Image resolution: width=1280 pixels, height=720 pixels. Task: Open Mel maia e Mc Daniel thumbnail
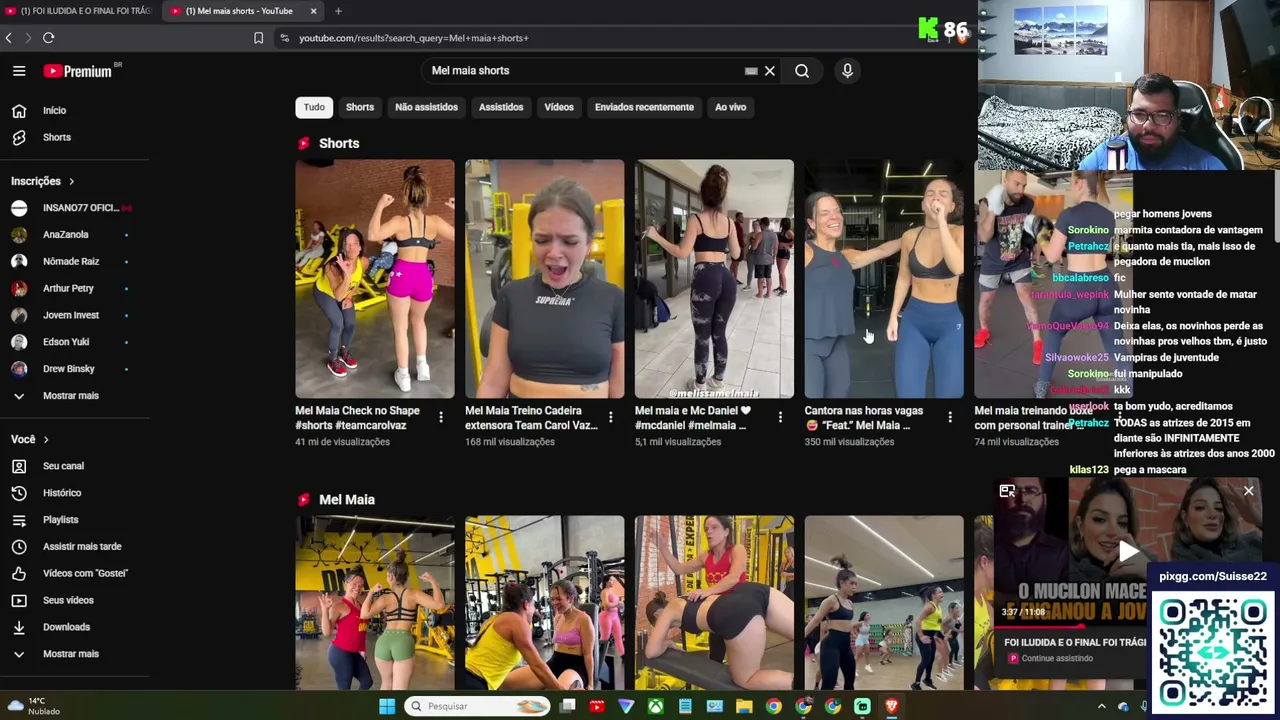click(x=714, y=279)
